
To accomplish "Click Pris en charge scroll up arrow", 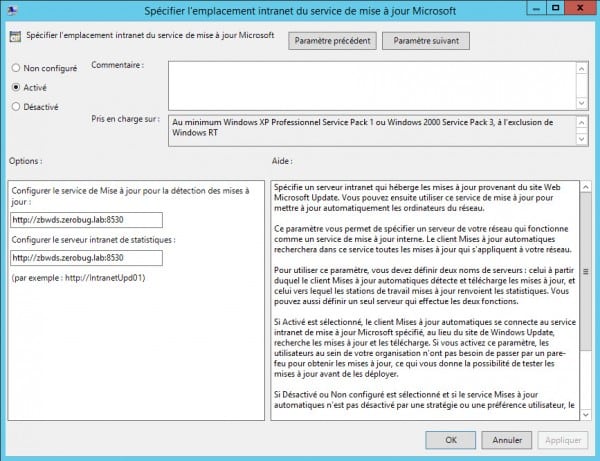I will pyautogui.click(x=582, y=122).
